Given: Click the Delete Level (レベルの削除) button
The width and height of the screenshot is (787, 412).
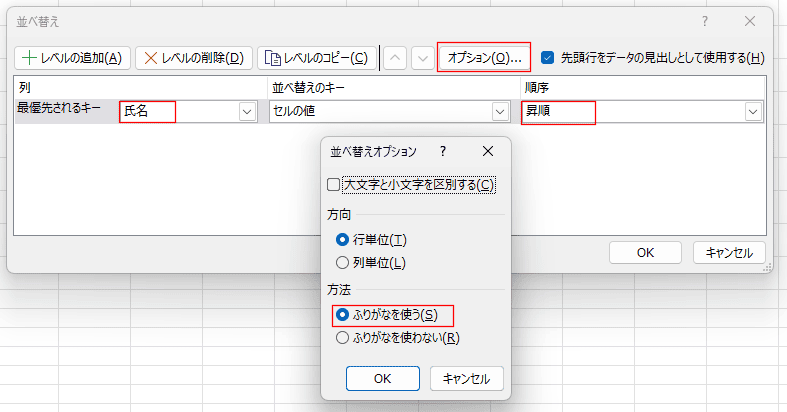Looking at the screenshot, I should 193,58.
